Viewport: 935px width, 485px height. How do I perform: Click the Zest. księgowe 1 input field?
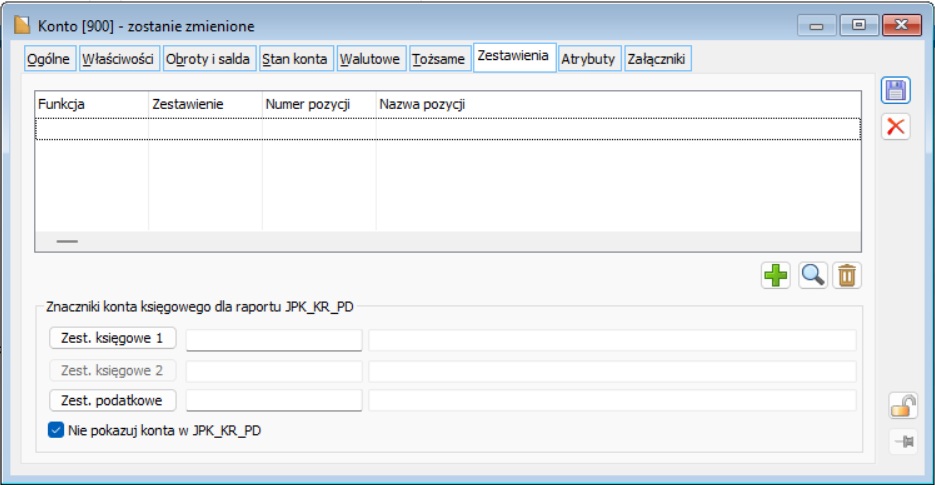click(x=273, y=340)
